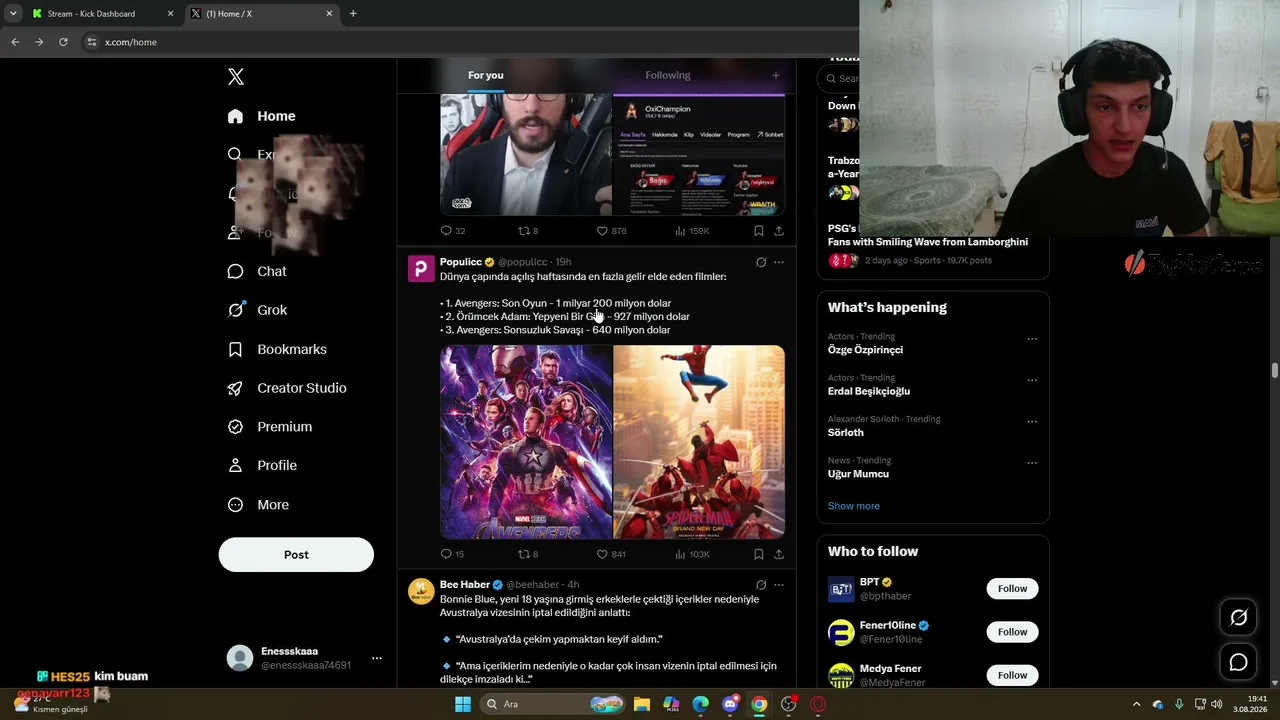Open the Spider-Man poster image
This screenshot has height=720, width=1280.
pos(699,442)
